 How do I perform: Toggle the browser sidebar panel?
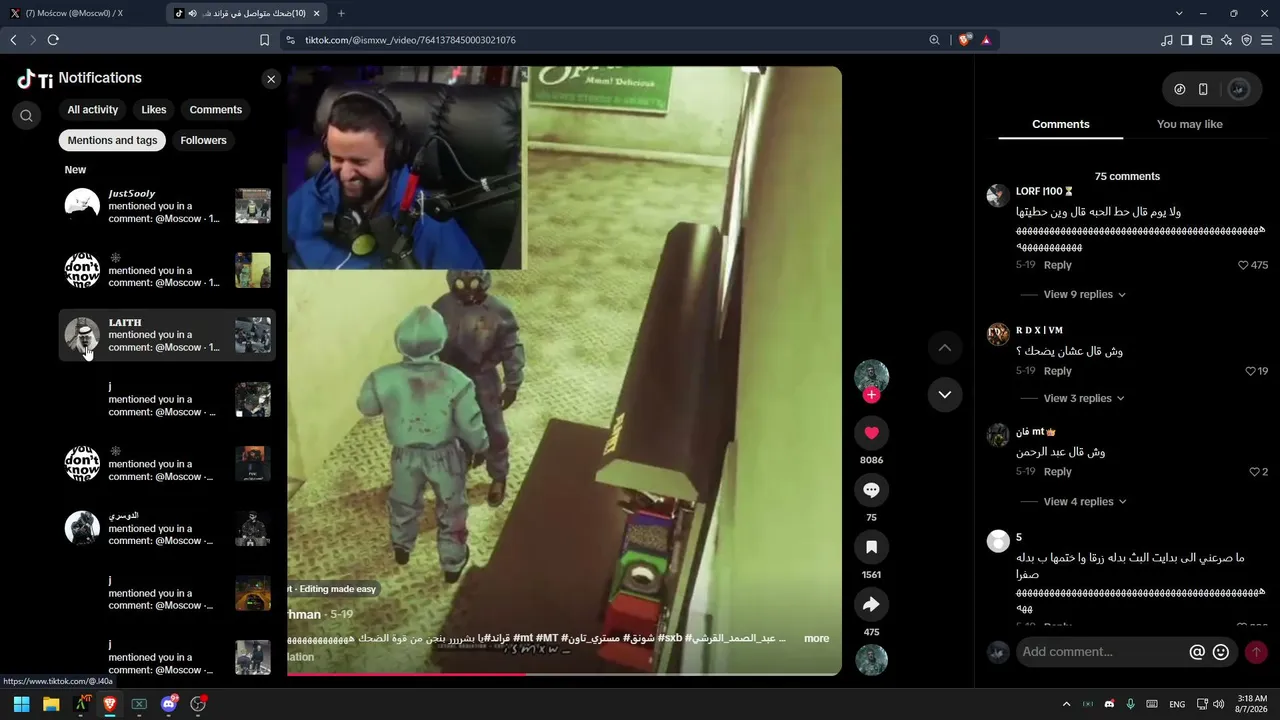pos(1187,40)
